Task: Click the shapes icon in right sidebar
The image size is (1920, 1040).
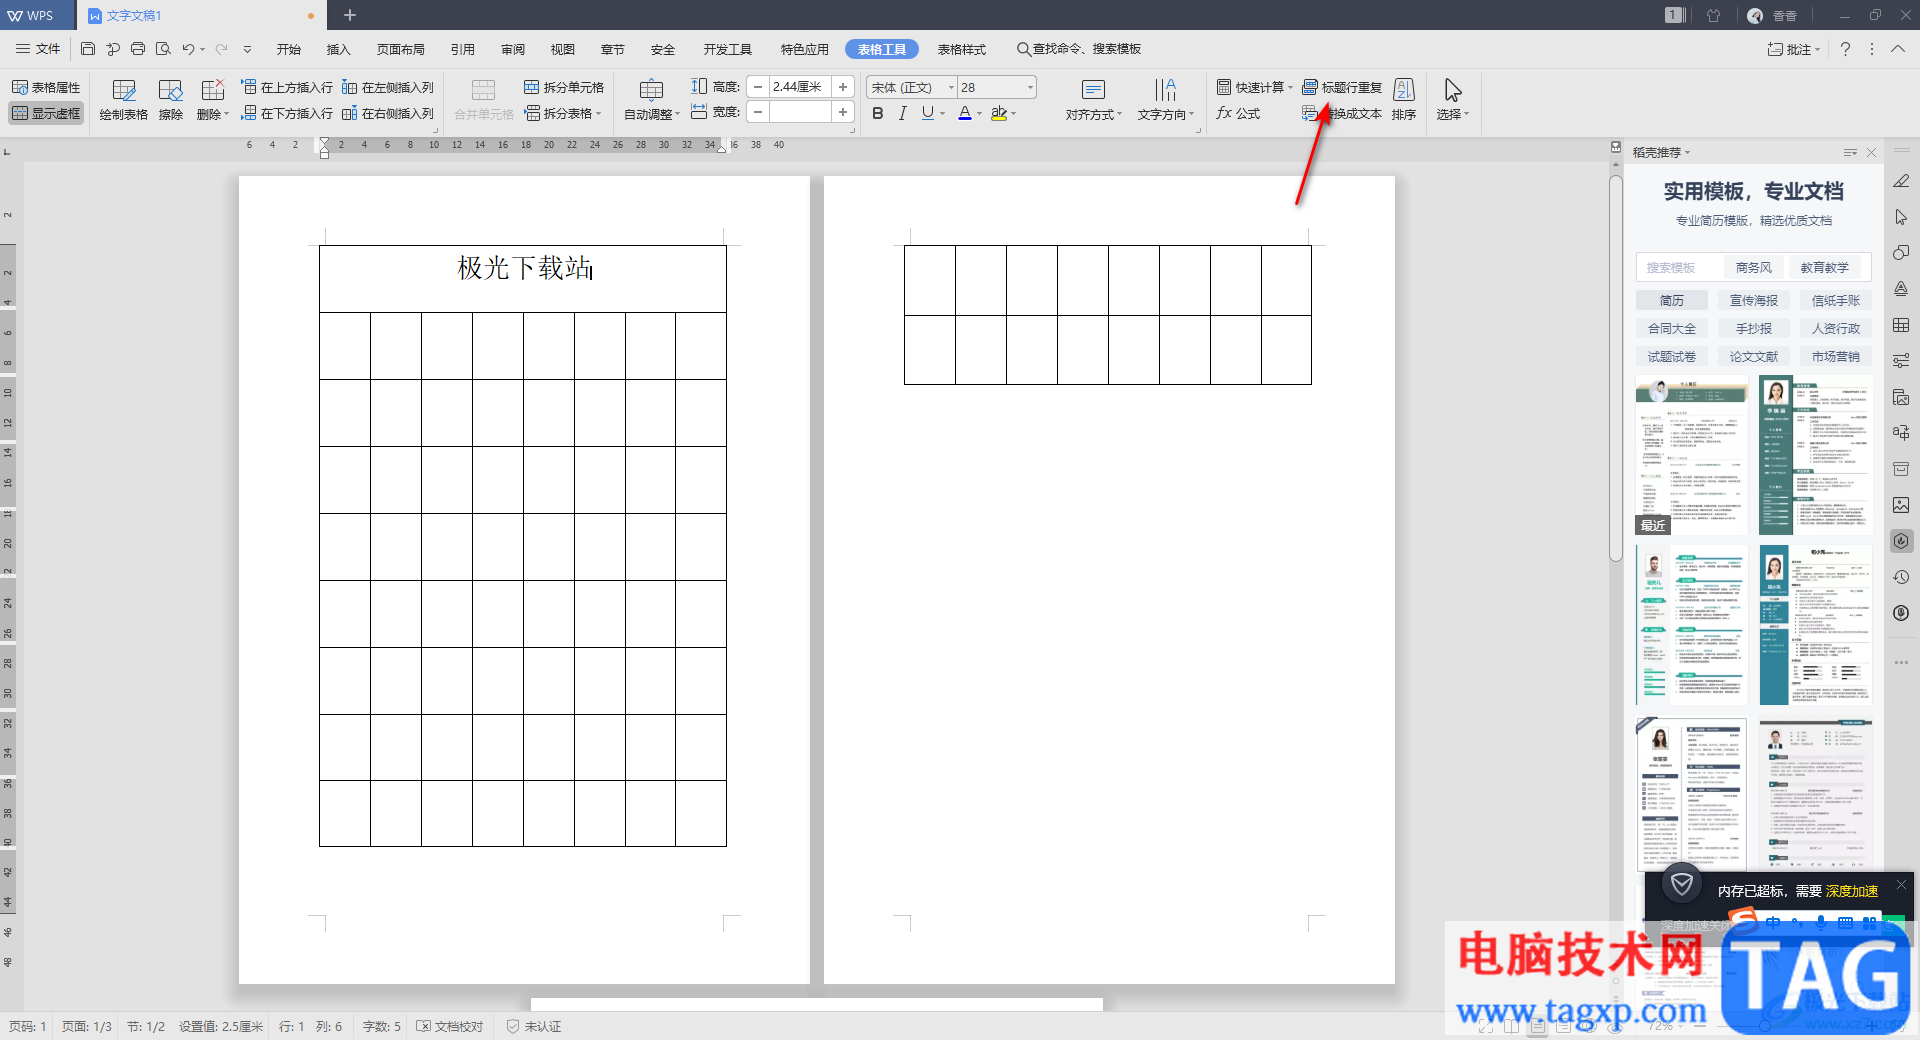Action: pyautogui.click(x=1901, y=253)
